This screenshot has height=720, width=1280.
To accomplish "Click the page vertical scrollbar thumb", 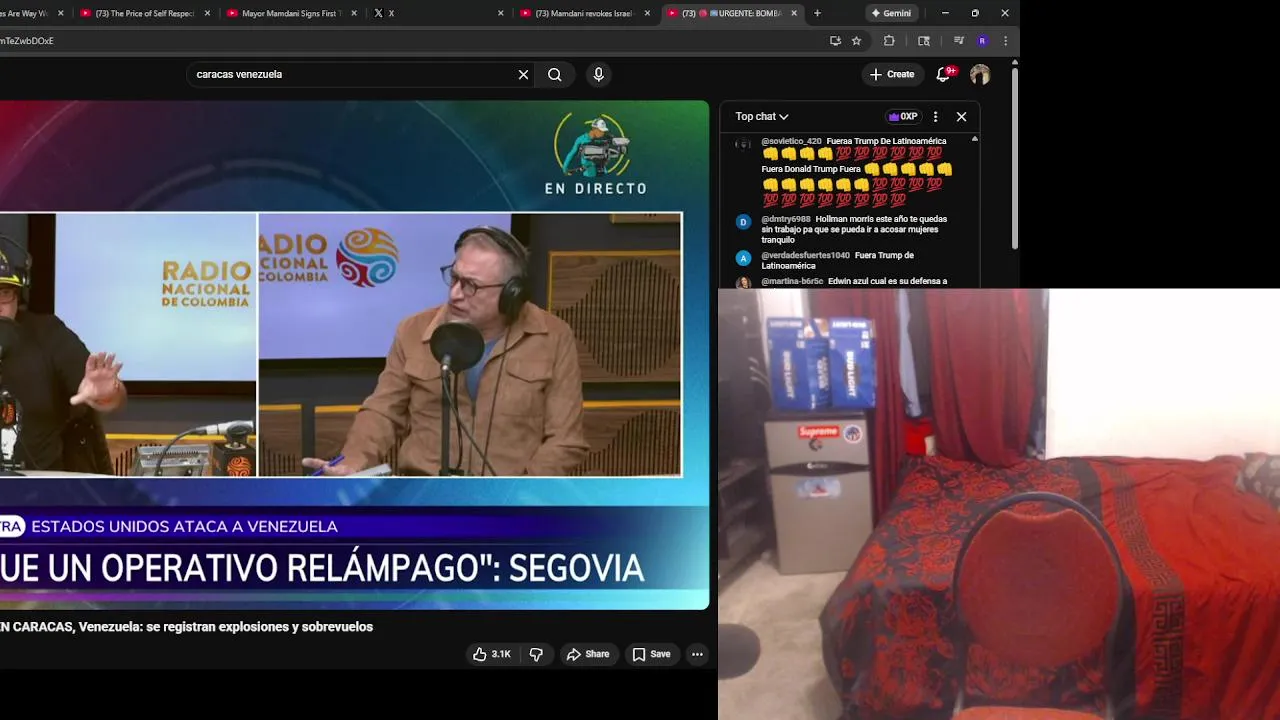I will 1015,160.
